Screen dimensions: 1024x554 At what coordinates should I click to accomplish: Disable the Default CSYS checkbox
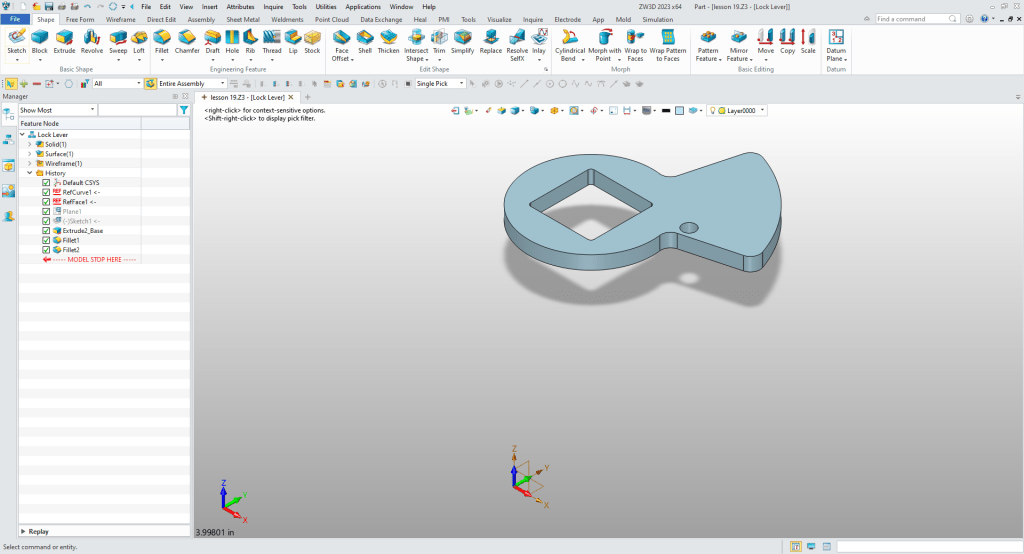coord(46,183)
